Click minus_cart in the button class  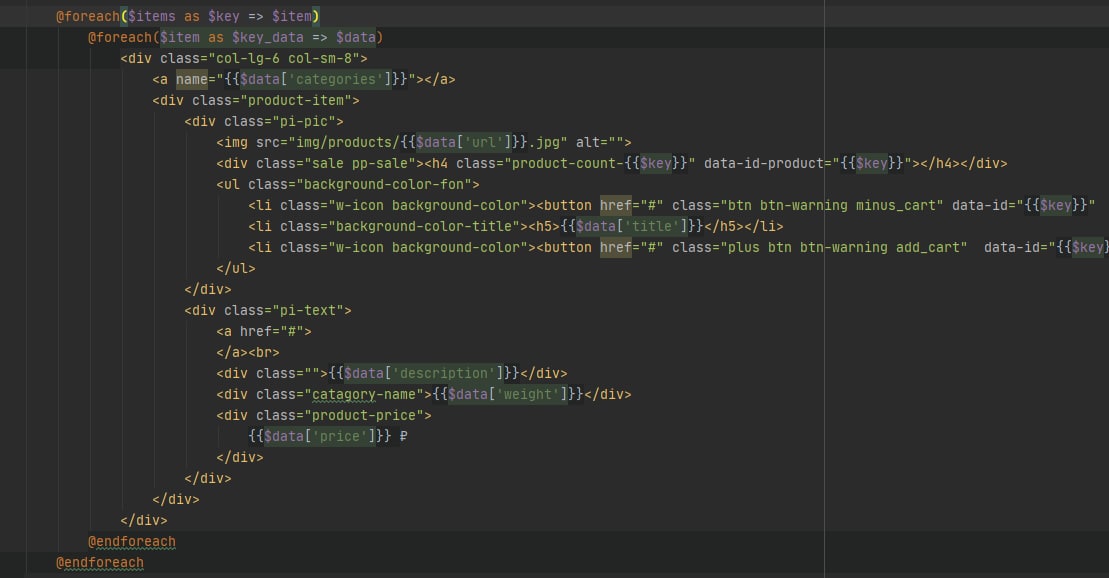pos(895,205)
